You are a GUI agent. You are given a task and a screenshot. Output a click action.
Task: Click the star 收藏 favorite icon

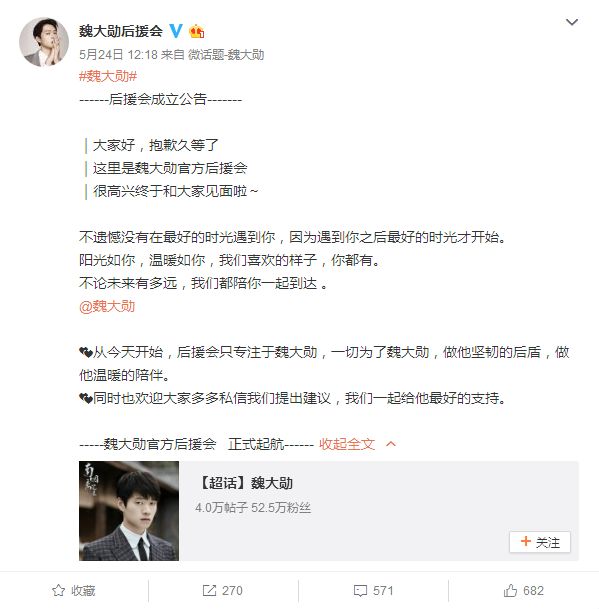click(58, 590)
